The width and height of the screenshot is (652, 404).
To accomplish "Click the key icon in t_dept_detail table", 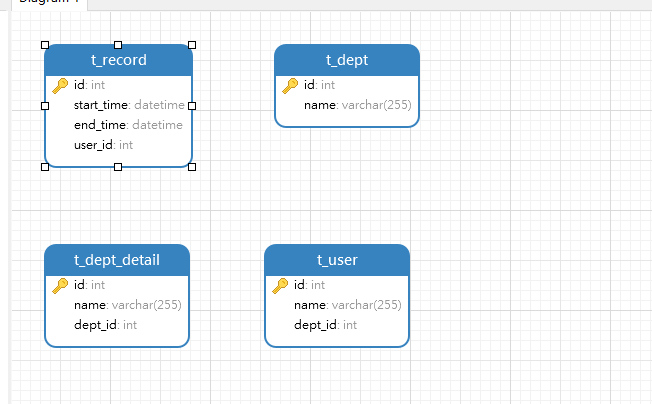I will click(60, 285).
